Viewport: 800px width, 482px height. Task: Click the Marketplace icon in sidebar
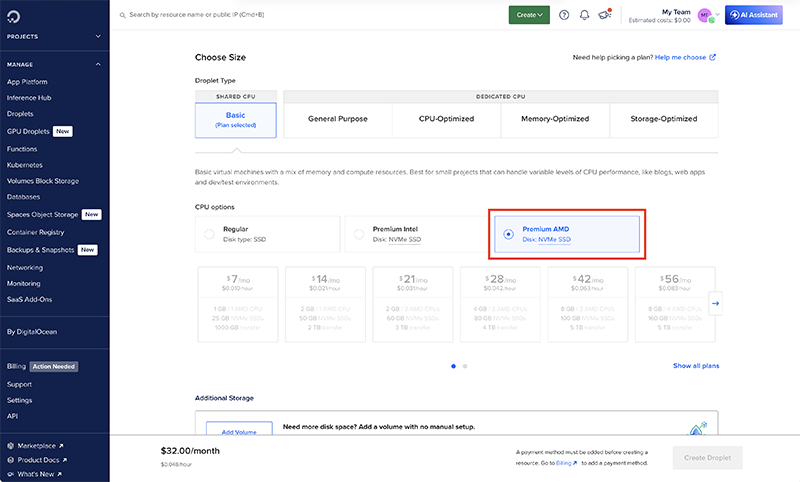point(11,446)
